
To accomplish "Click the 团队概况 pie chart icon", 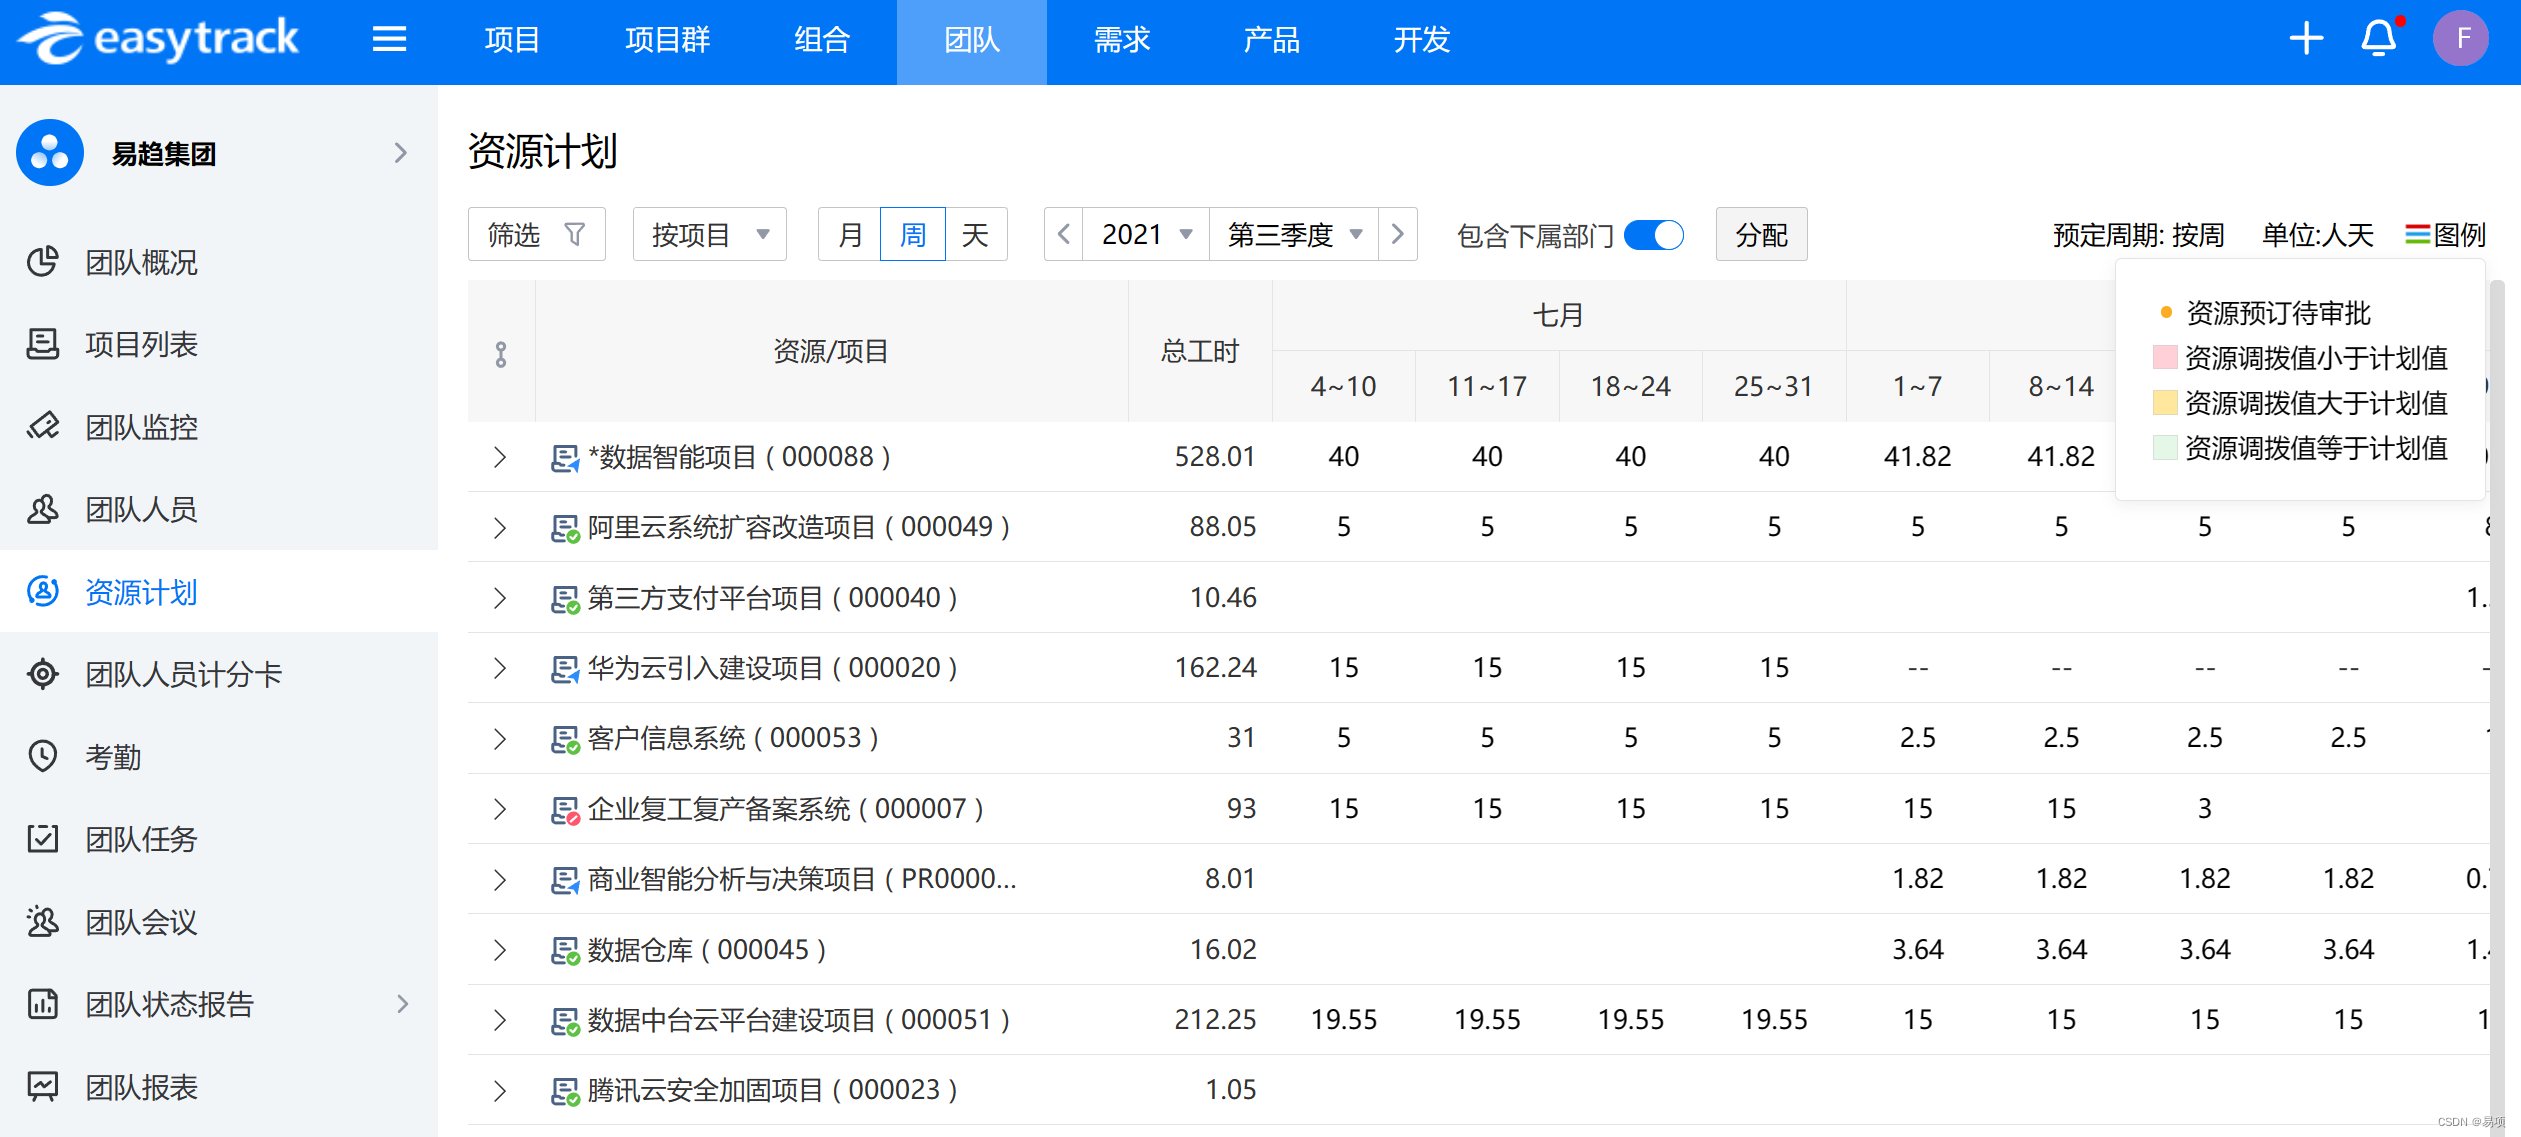I will pos(43,262).
